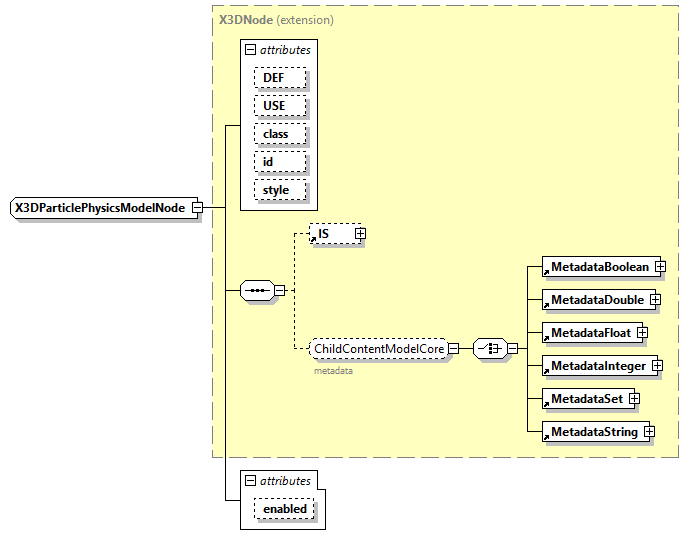
Task: Select the style attribute
Action: (280, 190)
